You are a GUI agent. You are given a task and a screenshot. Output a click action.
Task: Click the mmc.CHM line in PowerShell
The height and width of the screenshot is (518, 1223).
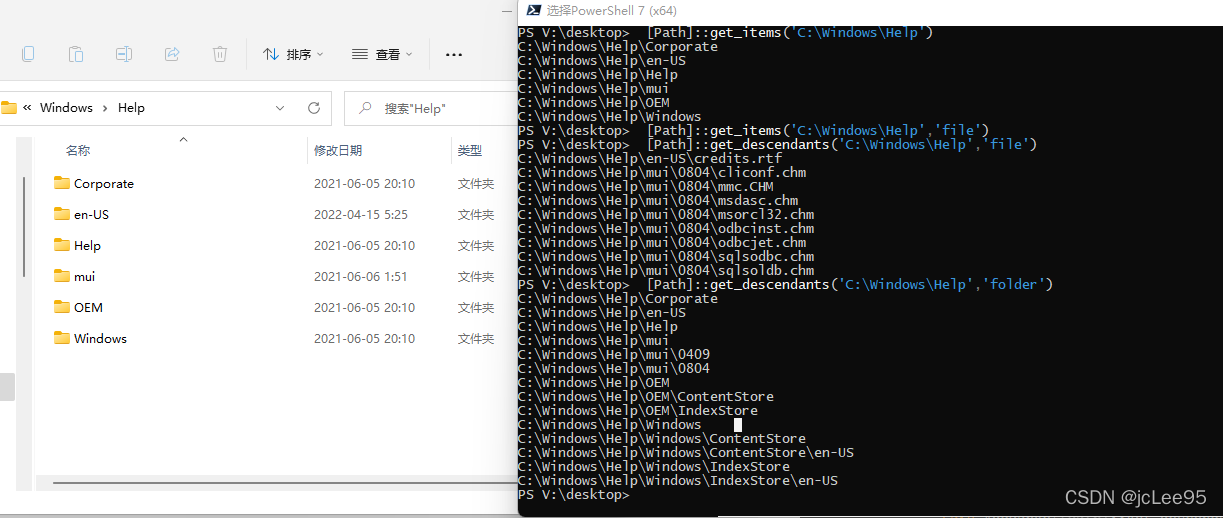[x=646, y=186]
